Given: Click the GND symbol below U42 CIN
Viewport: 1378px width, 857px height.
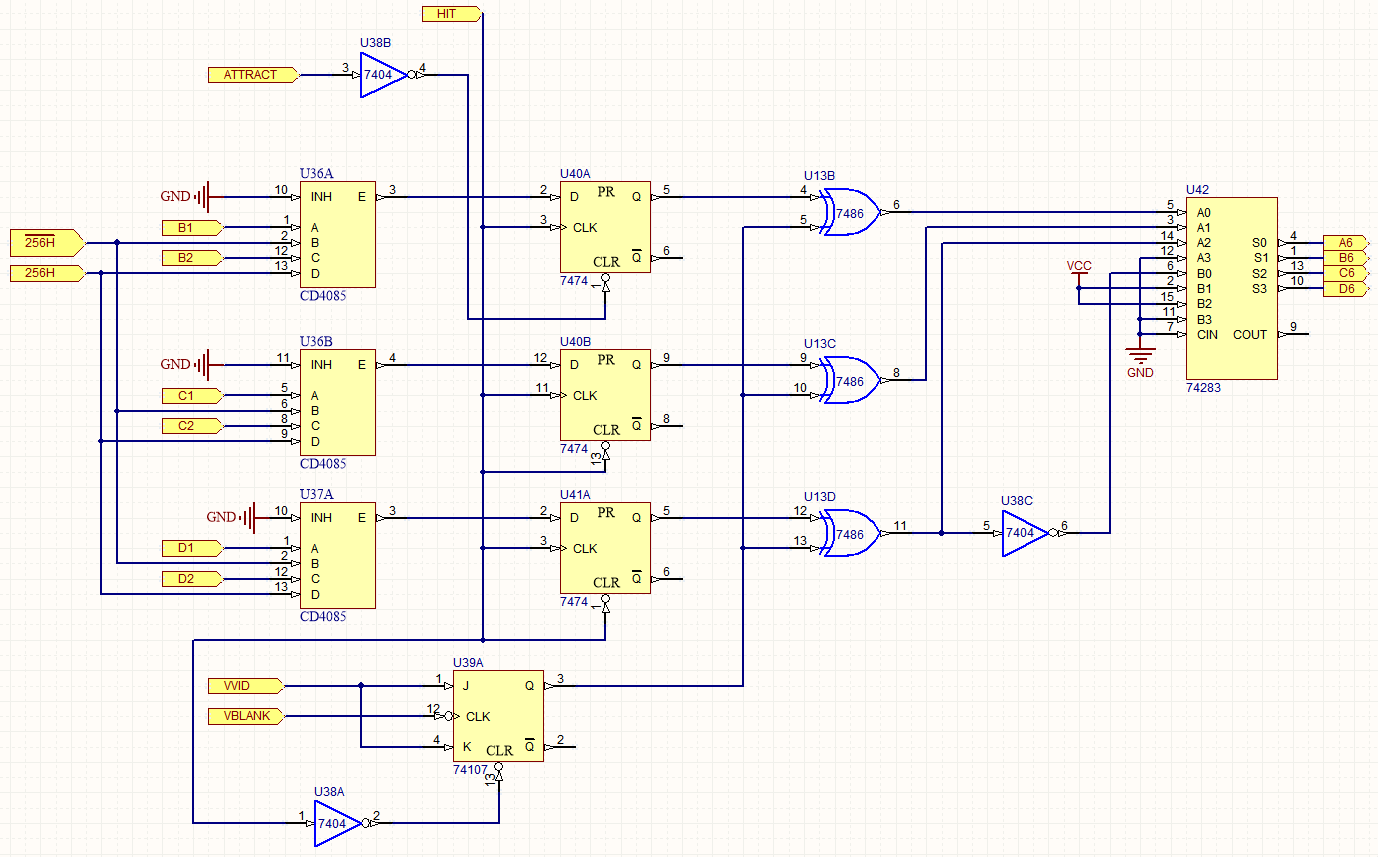Looking at the screenshot, I should coord(1140,361).
